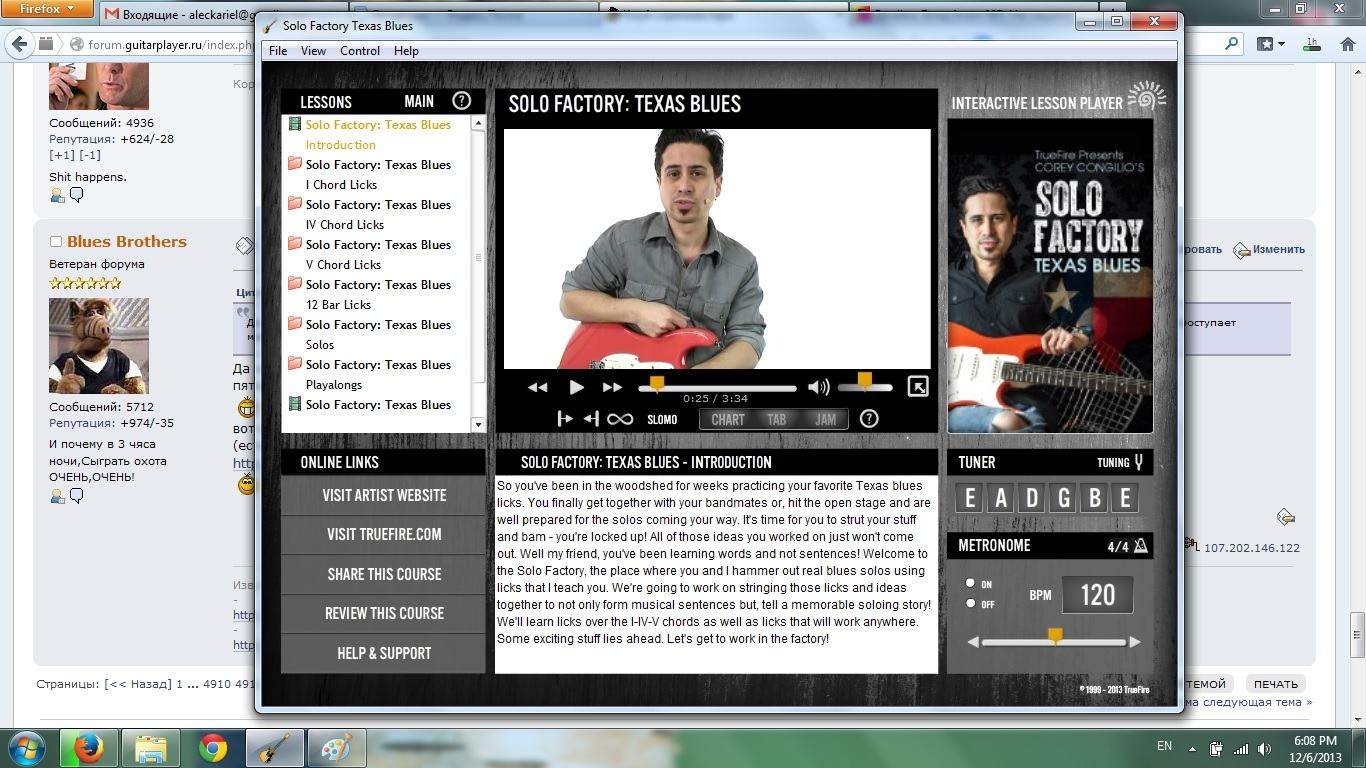The width and height of the screenshot is (1366, 768).
Task: Turn the metronome ON
Action: pos(970,583)
